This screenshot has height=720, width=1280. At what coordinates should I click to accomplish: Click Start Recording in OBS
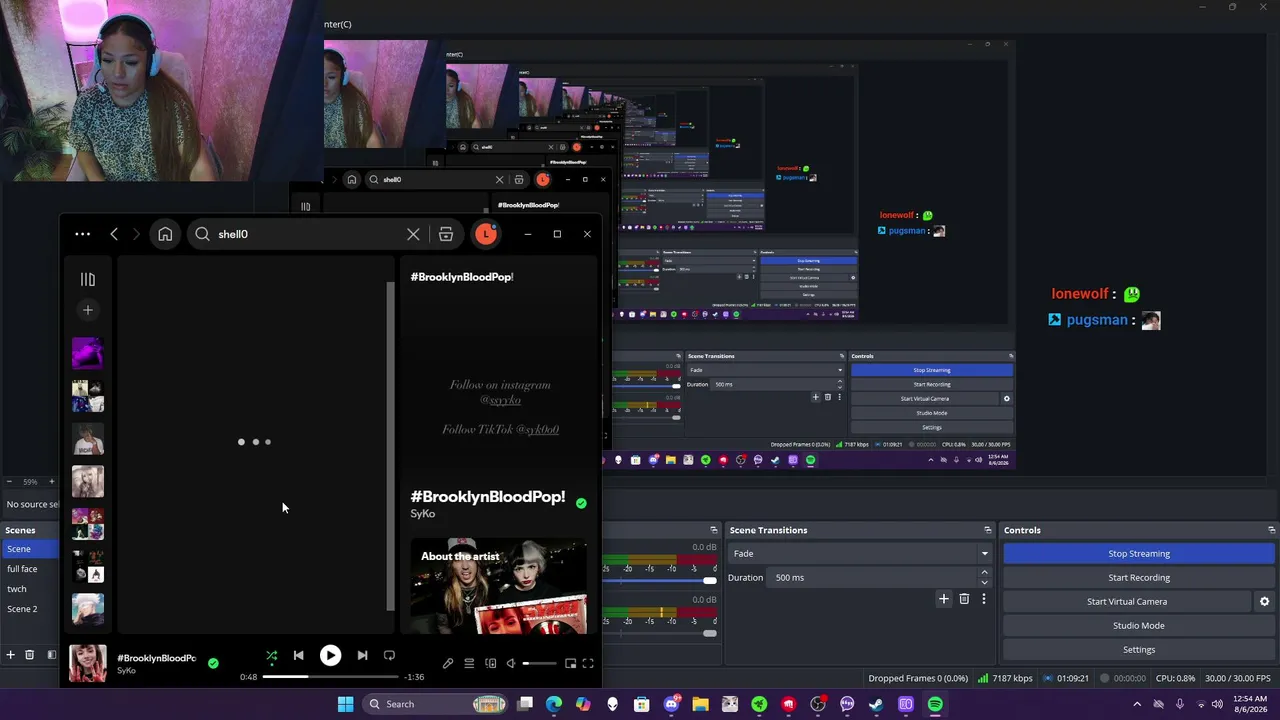1139,578
